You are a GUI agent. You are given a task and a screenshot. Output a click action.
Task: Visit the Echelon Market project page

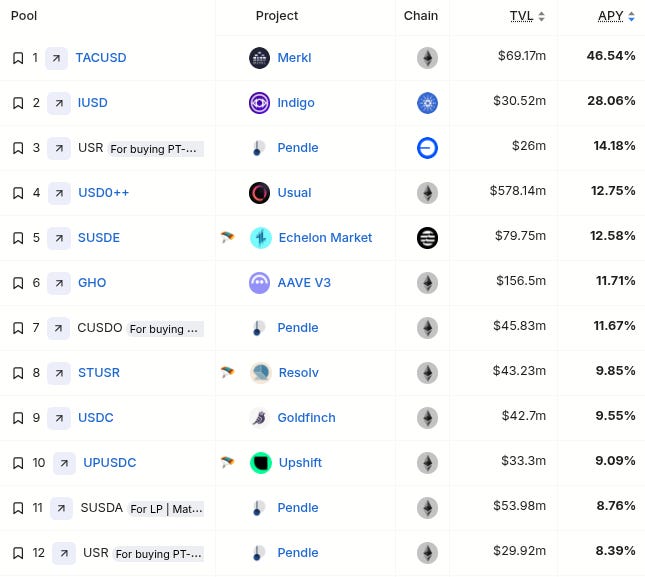point(325,238)
